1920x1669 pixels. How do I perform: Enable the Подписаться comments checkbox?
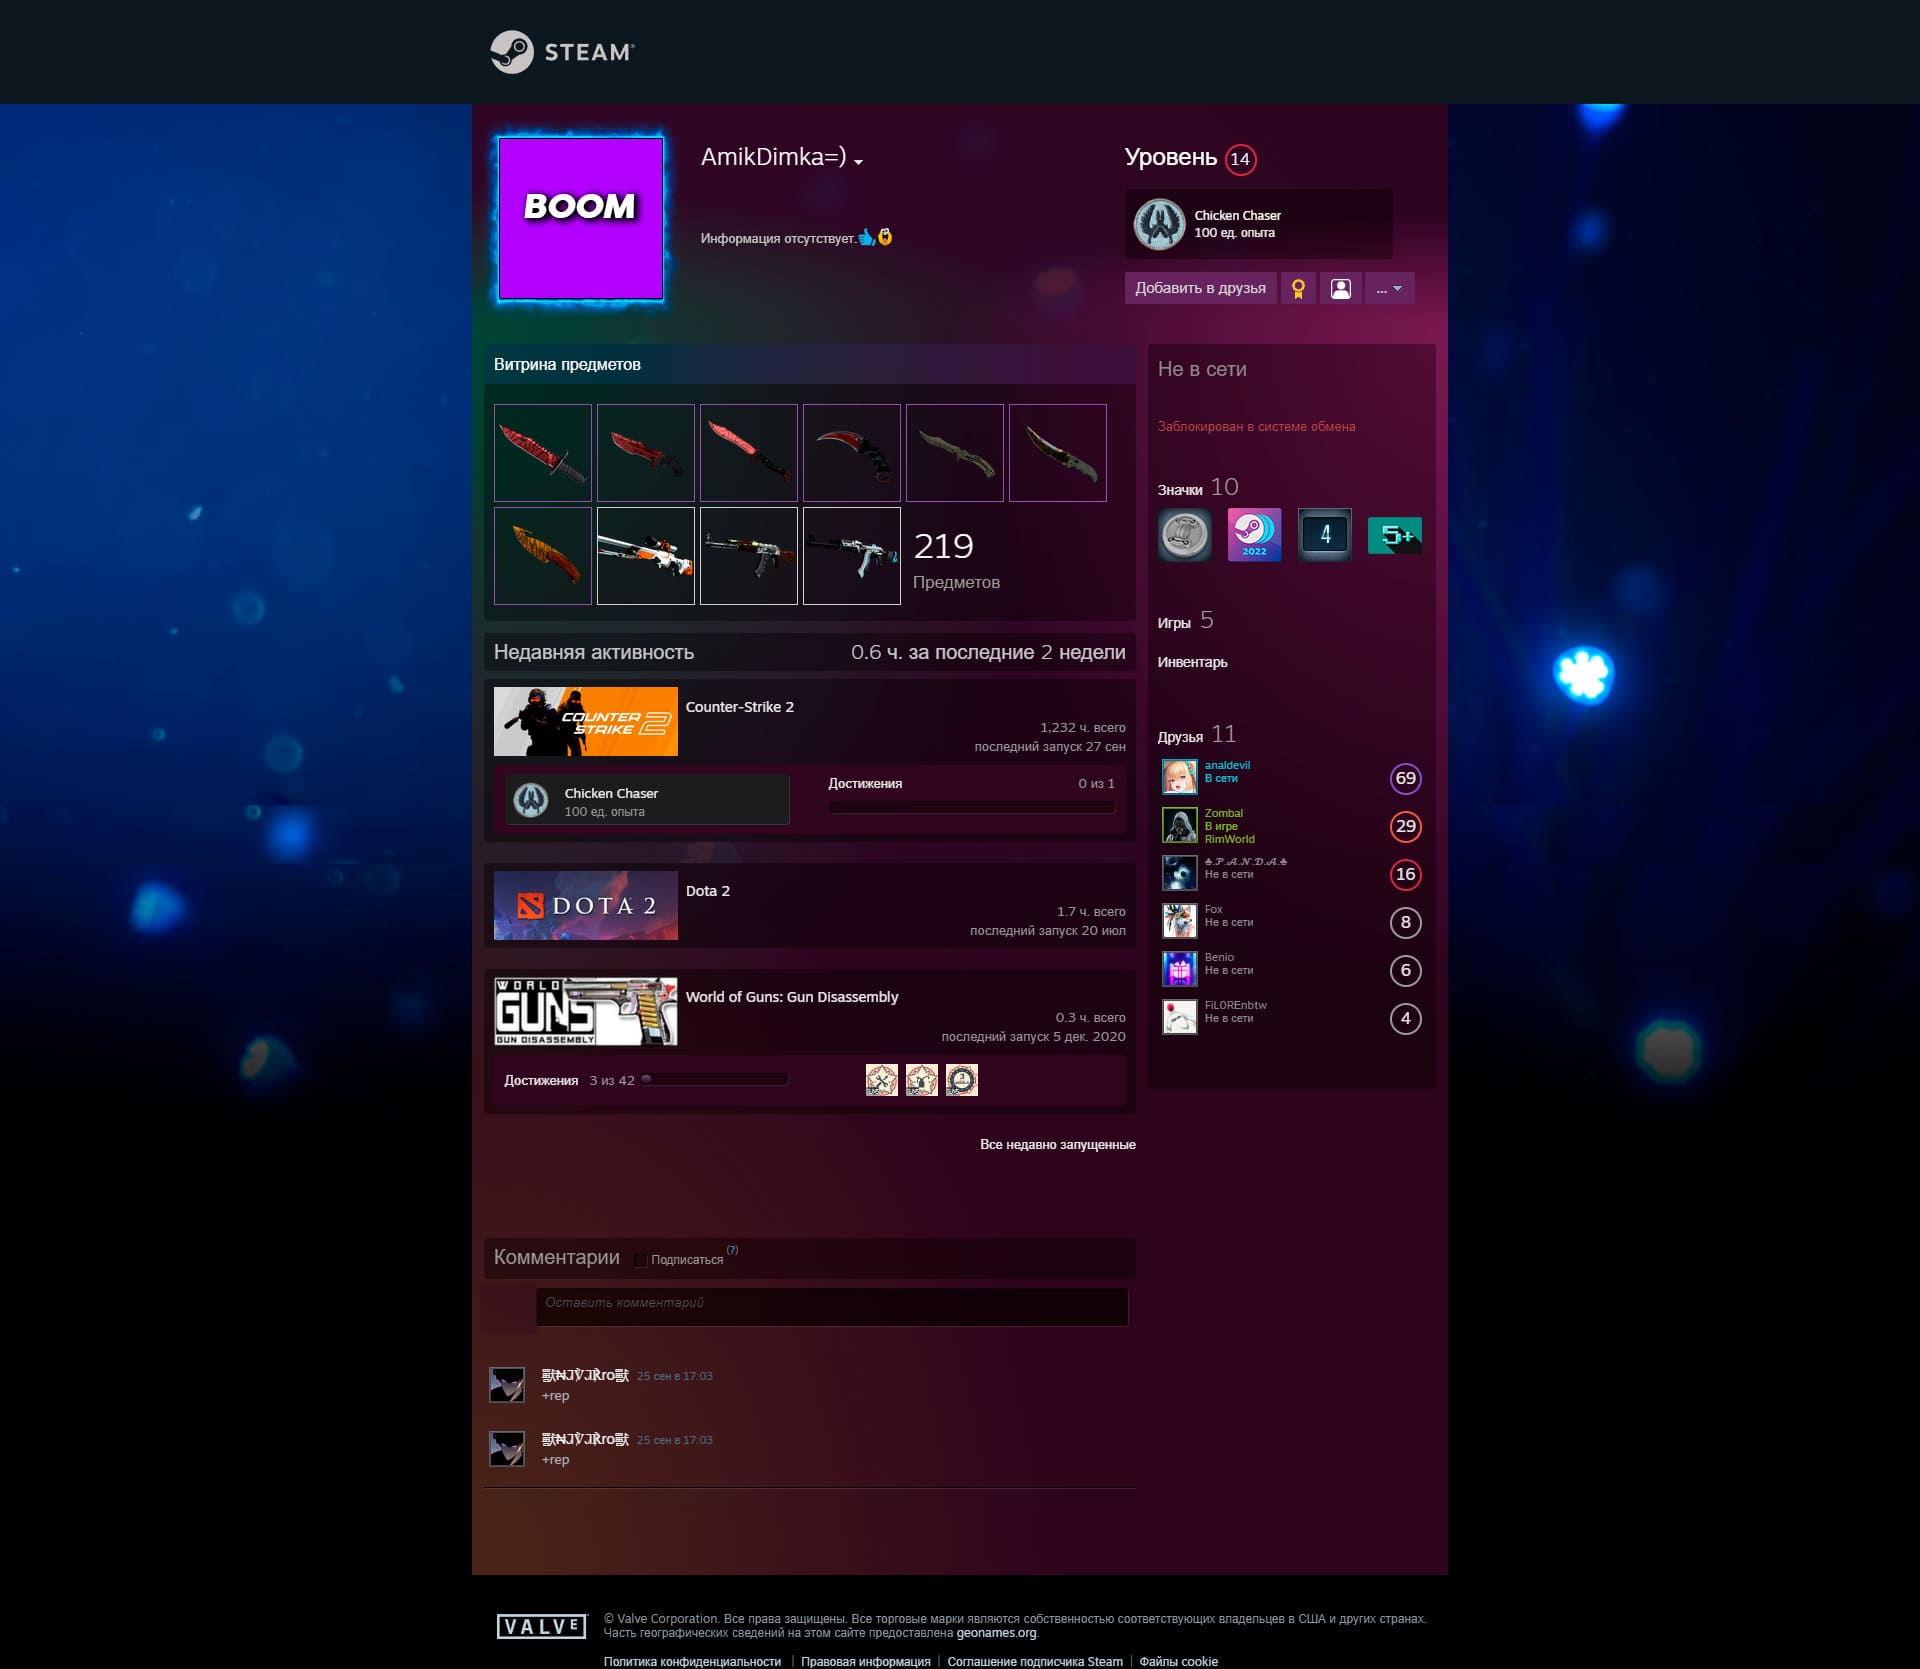click(641, 1260)
